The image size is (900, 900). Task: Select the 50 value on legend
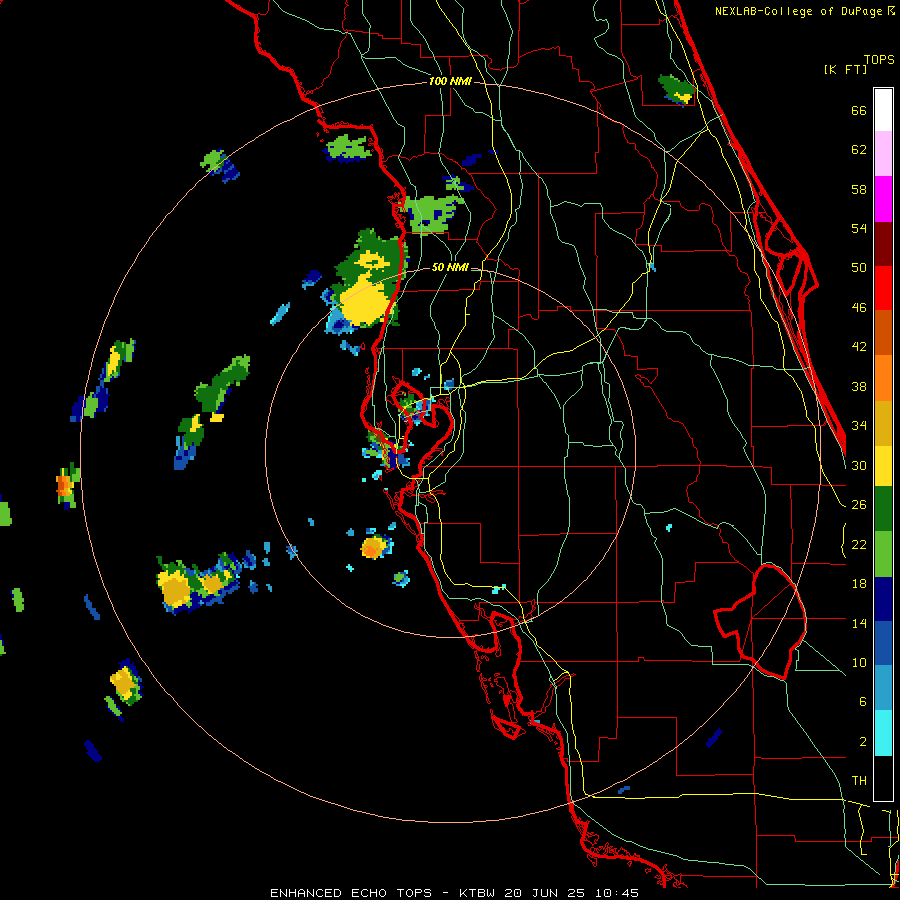[859, 268]
